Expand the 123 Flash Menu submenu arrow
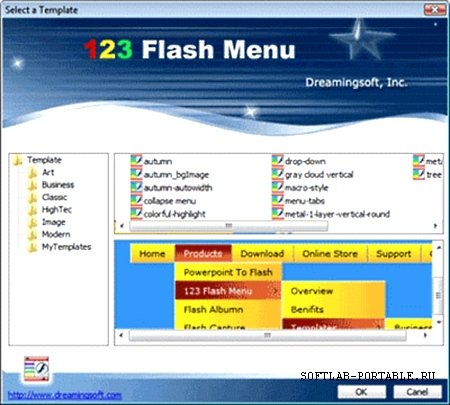450x405 pixels. click(x=275, y=291)
